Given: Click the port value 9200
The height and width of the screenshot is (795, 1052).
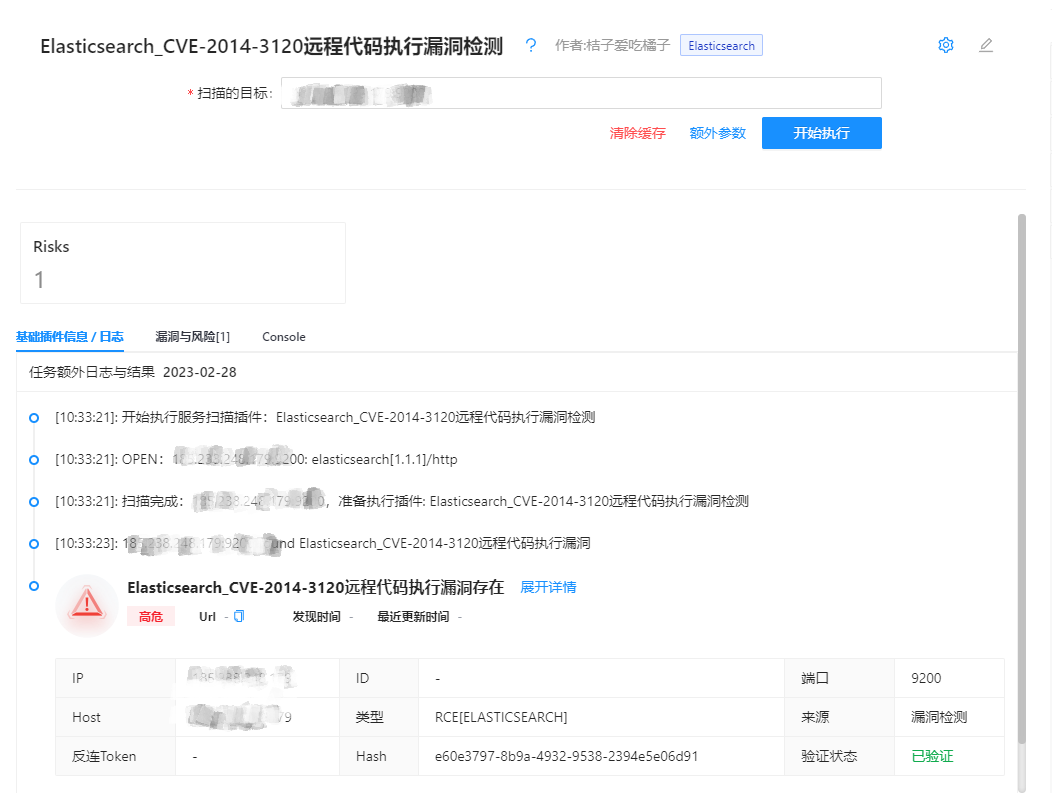Looking at the screenshot, I should pos(926,678).
